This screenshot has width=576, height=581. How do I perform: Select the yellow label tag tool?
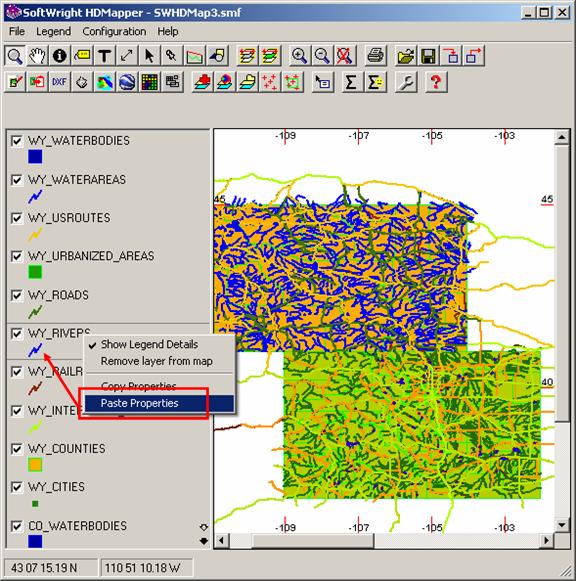(x=82, y=56)
